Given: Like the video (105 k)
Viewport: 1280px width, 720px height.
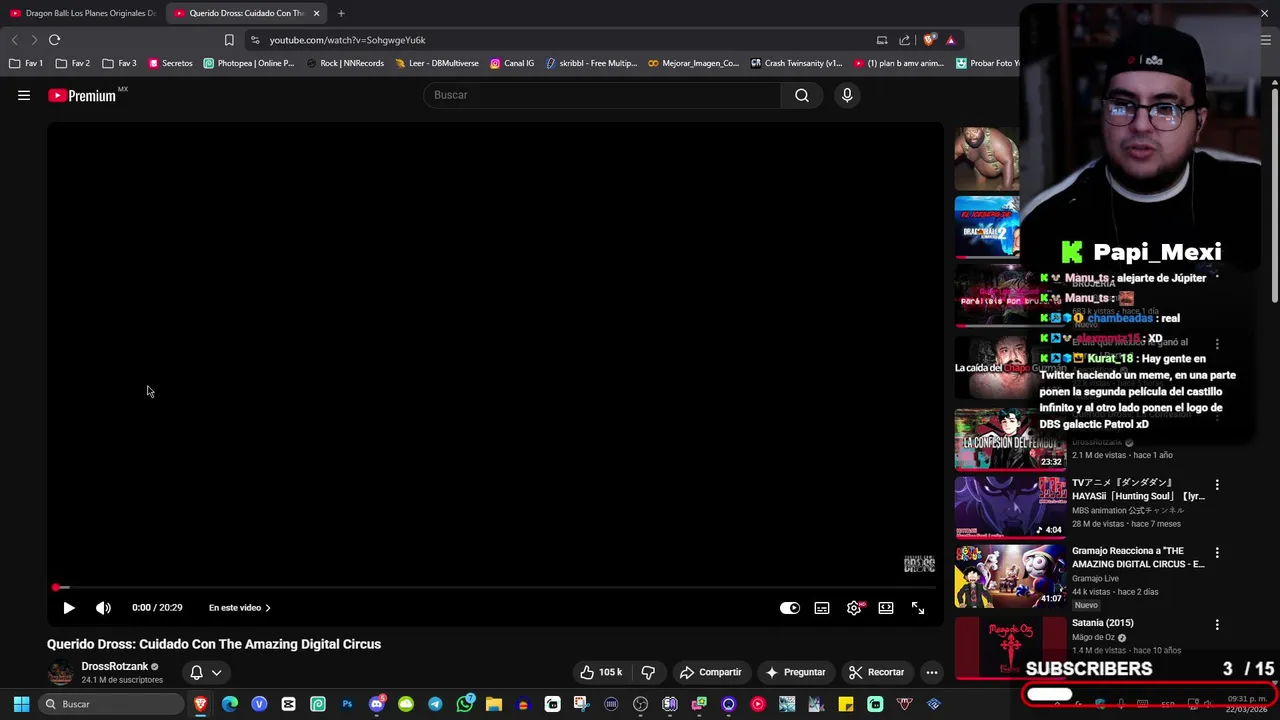Looking at the screenshot, I should click(x=601, y=672).
